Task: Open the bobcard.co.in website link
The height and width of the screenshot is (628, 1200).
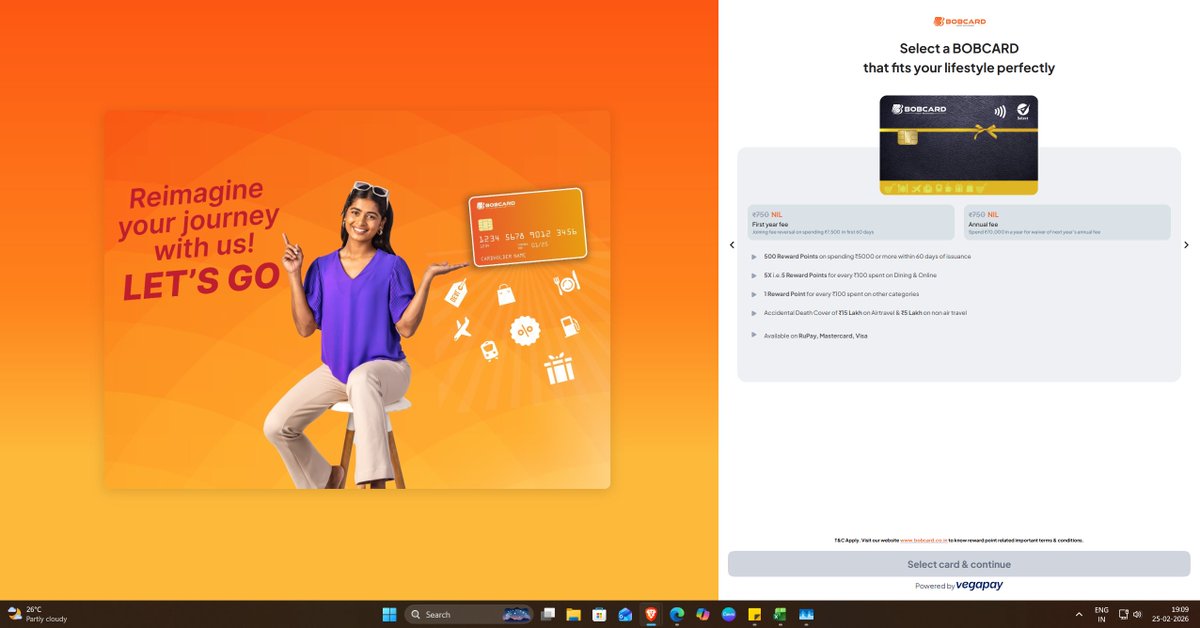Action: coord(924,540)
